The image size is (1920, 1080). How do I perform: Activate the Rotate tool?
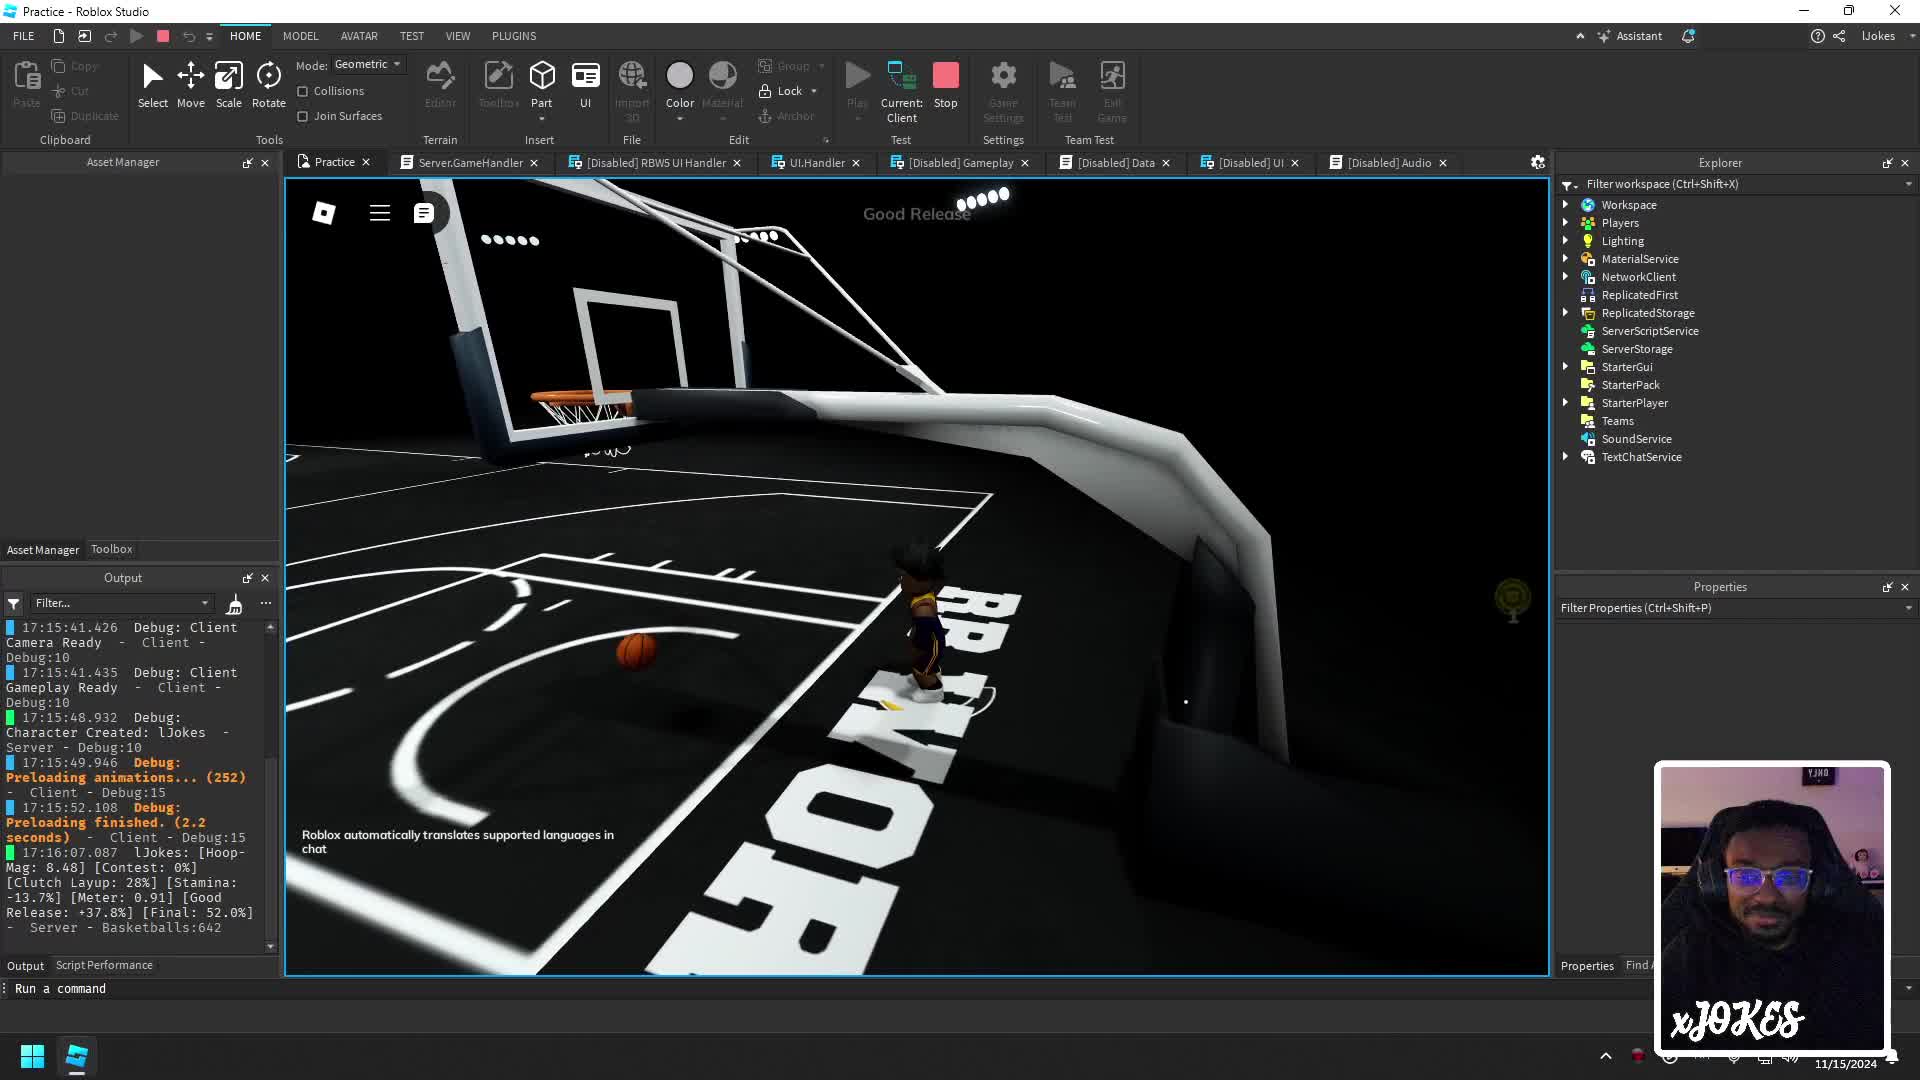point(268,85)
